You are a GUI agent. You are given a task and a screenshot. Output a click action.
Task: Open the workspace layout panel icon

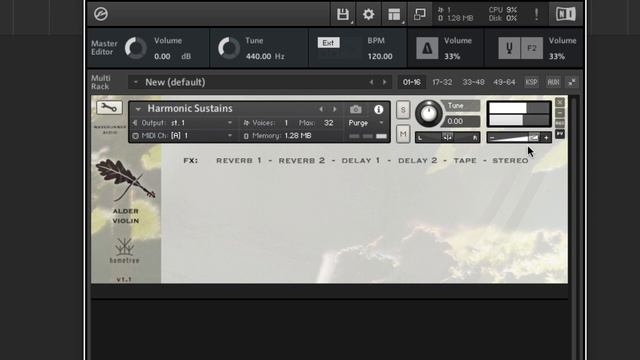tap(394, 14)
